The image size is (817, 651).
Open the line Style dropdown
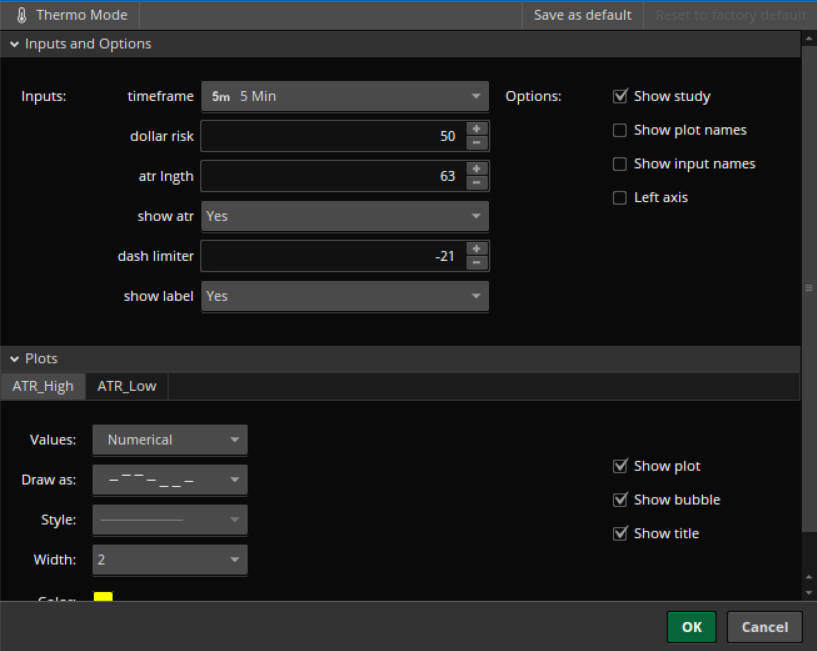(170, 520)
